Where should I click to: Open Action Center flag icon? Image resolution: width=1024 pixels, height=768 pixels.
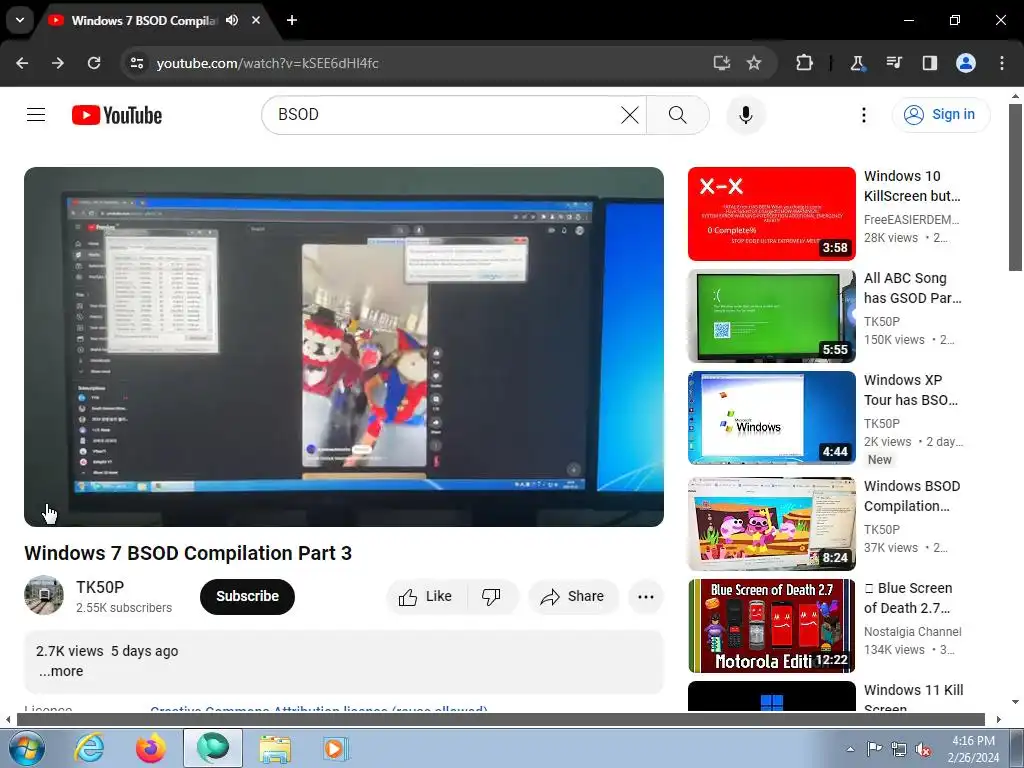[x=874, y=748]
